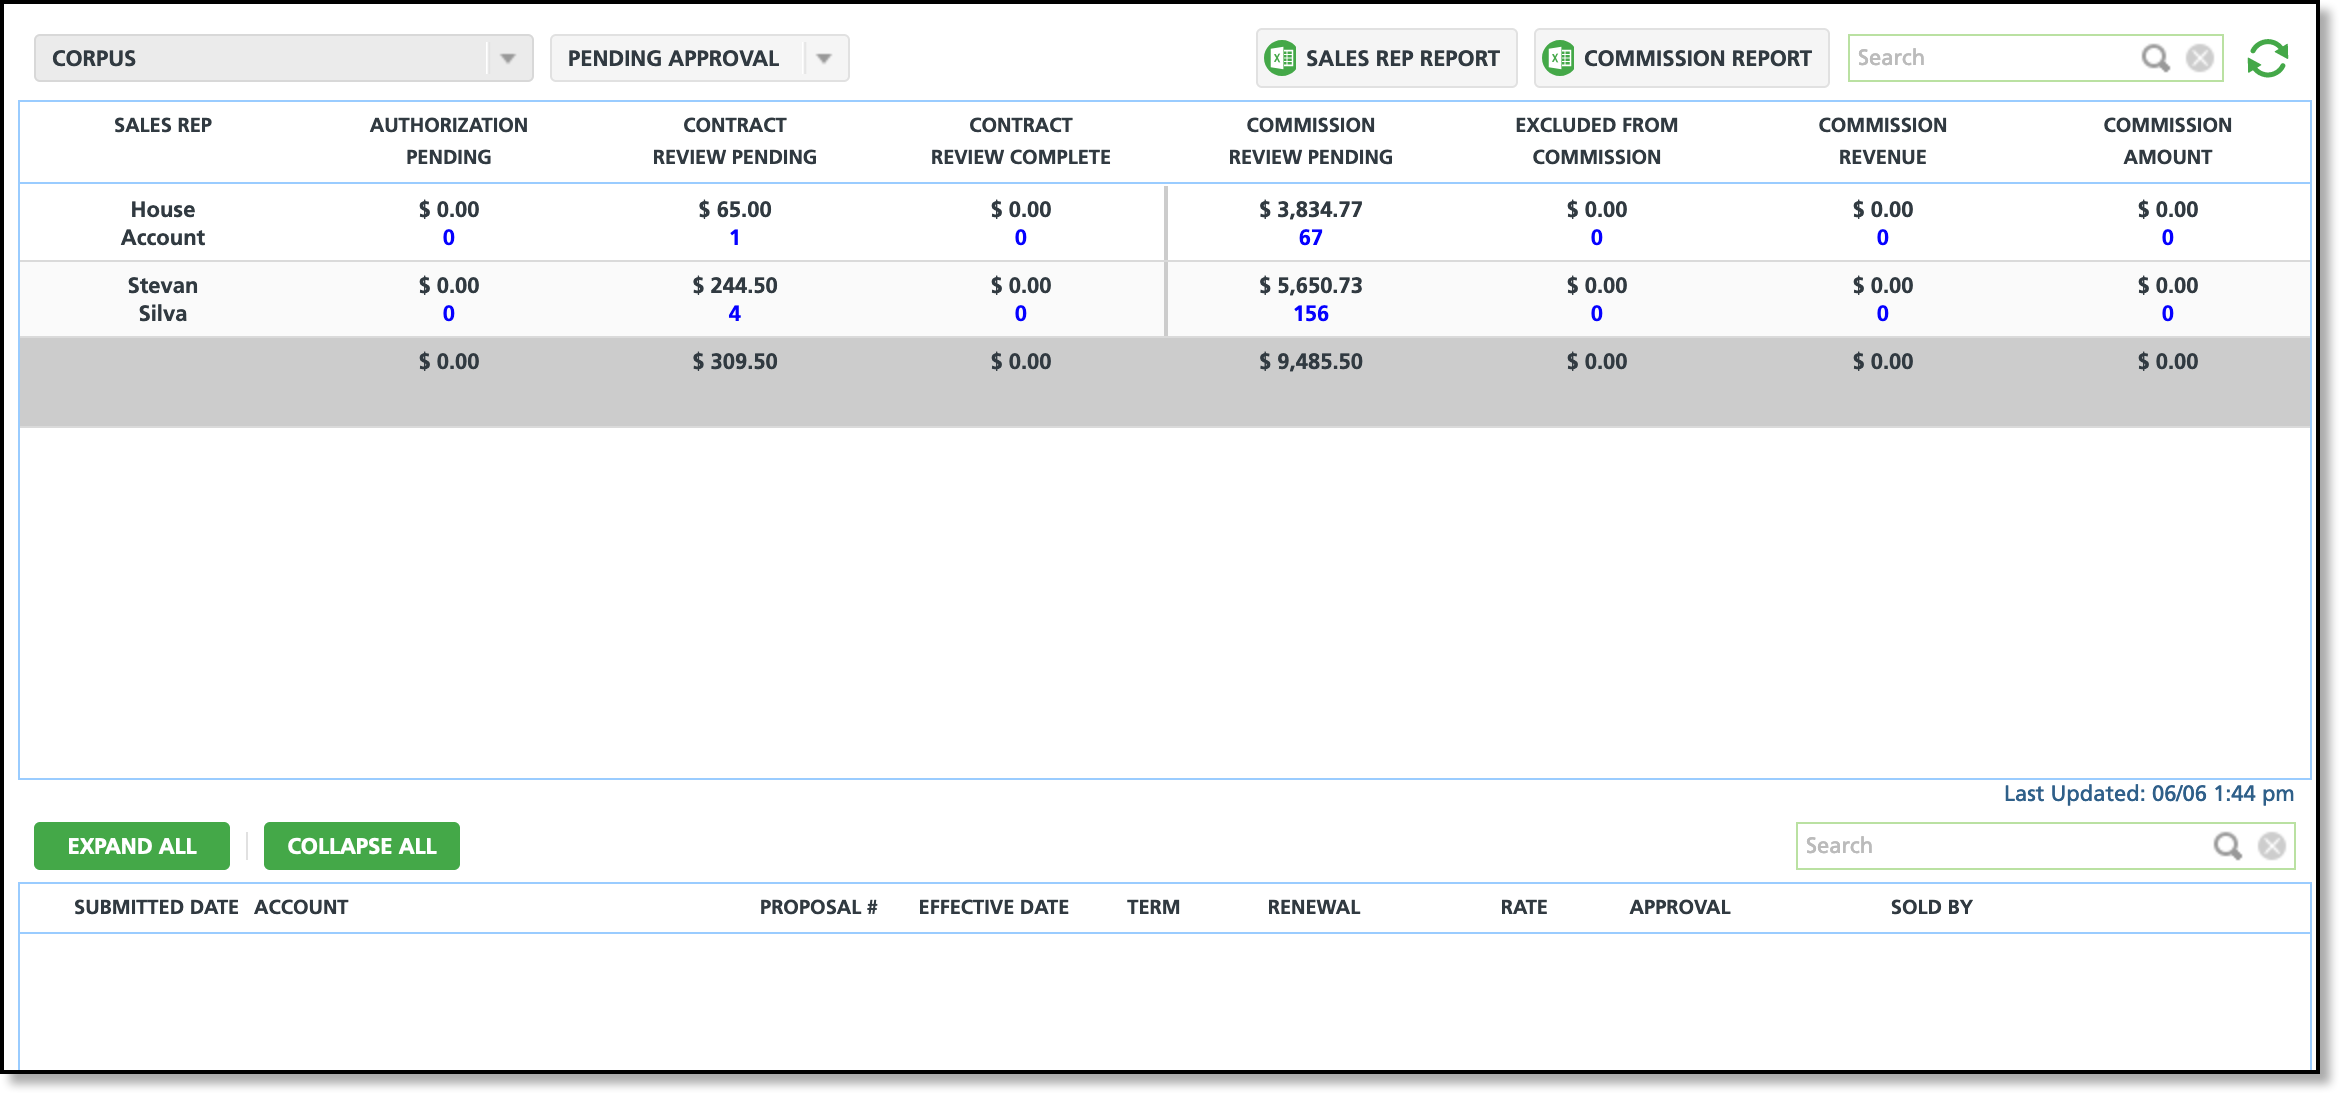Open the CORPUS dropdown arrow
This screenshot has width=2340, height=1094.
tap(508, 58)
